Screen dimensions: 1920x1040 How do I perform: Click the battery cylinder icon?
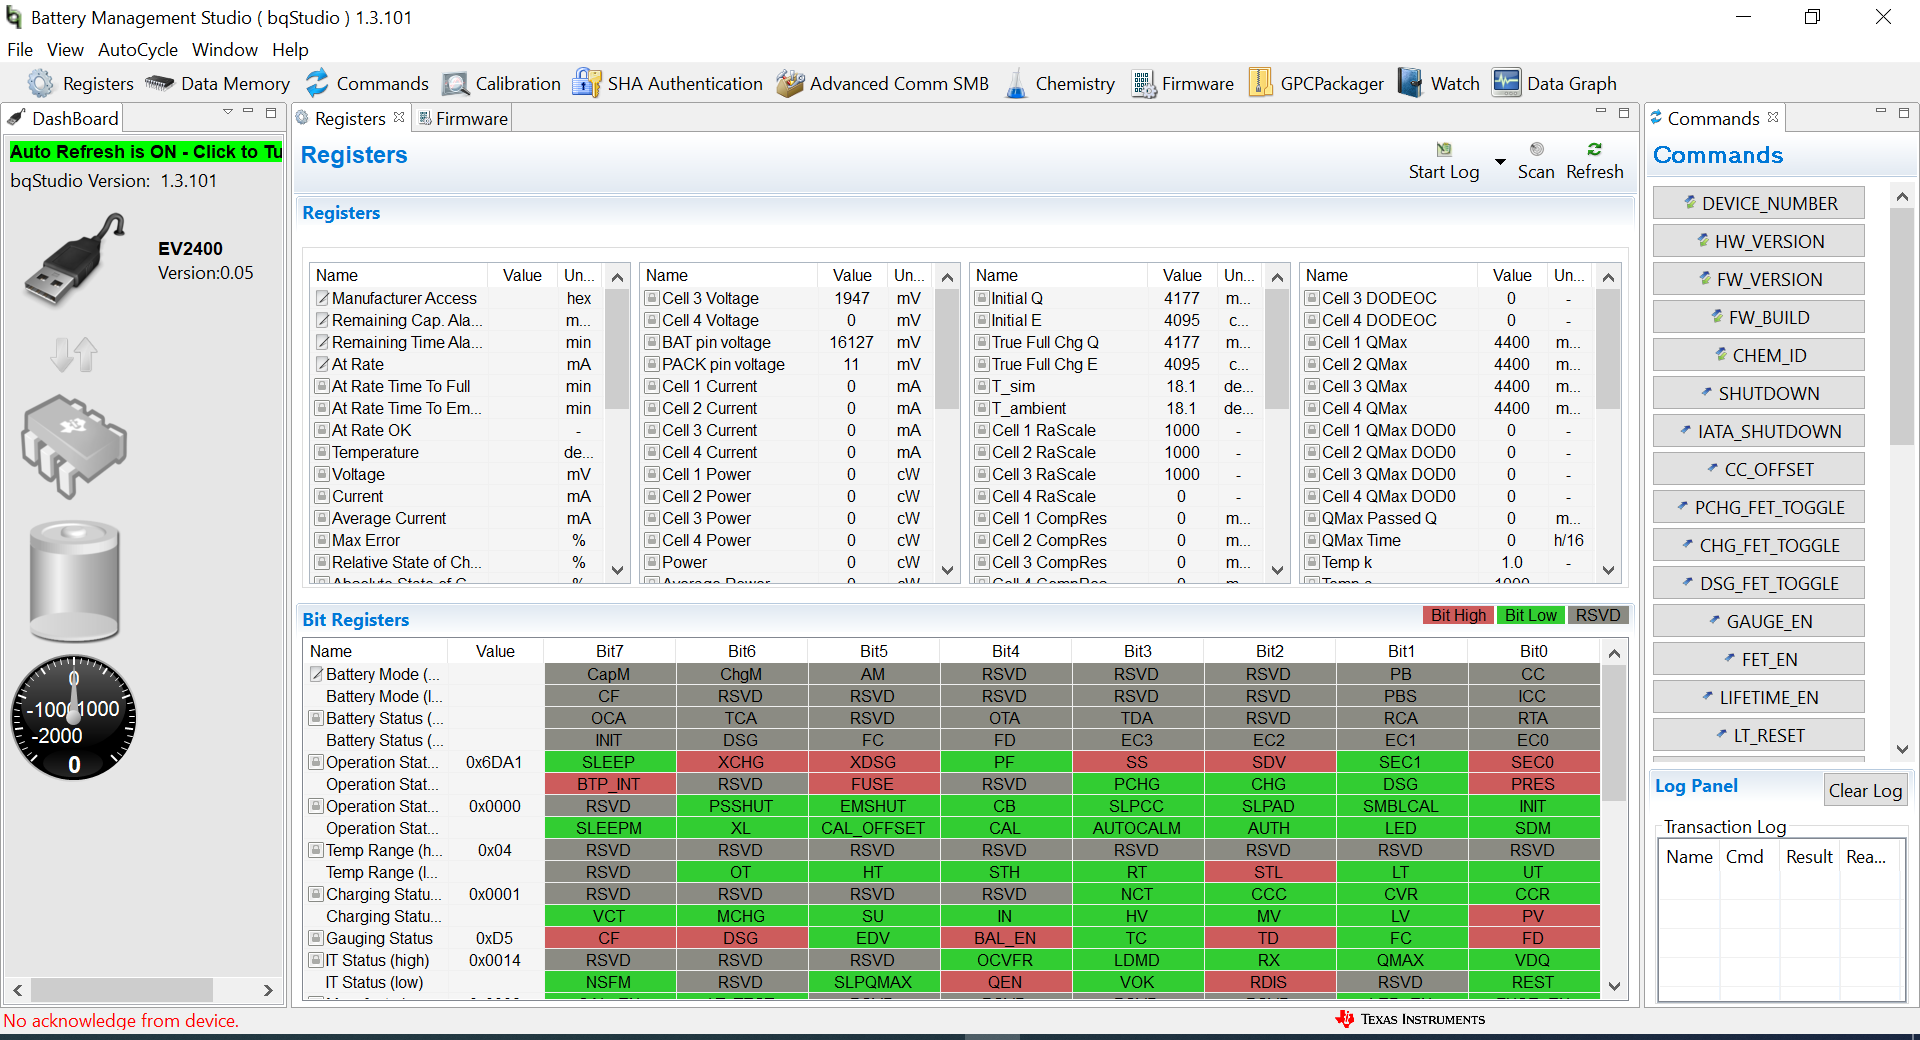(x=75, y=581)
